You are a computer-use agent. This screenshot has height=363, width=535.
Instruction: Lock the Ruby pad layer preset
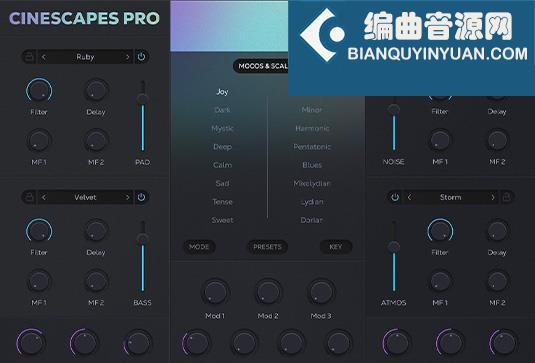pos(29,57)
